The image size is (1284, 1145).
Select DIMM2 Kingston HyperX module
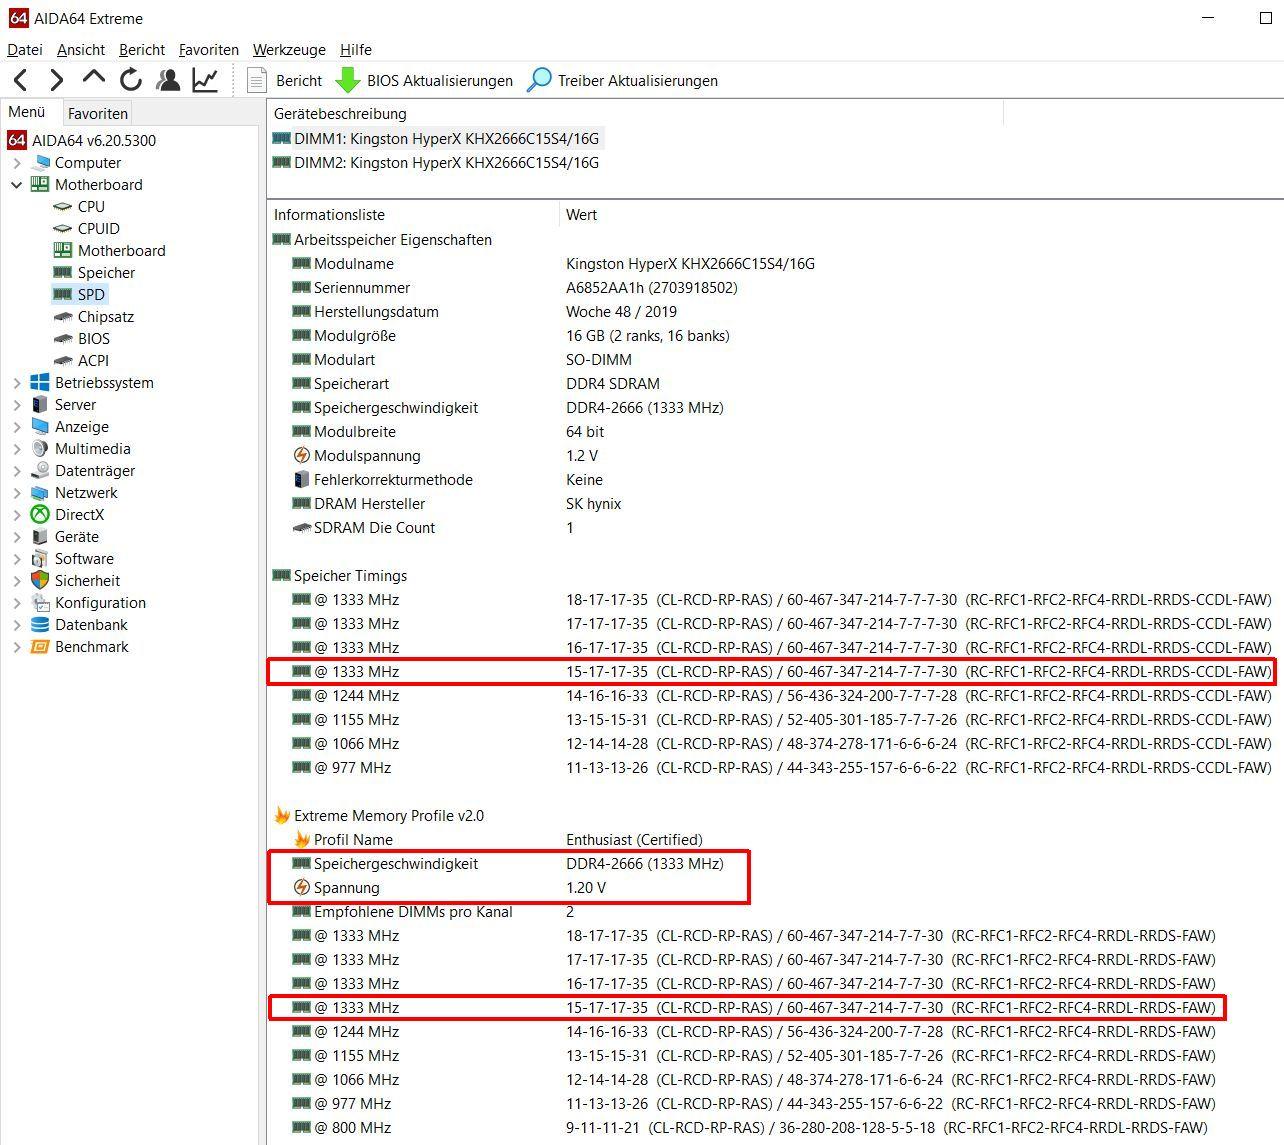point(446,163)
